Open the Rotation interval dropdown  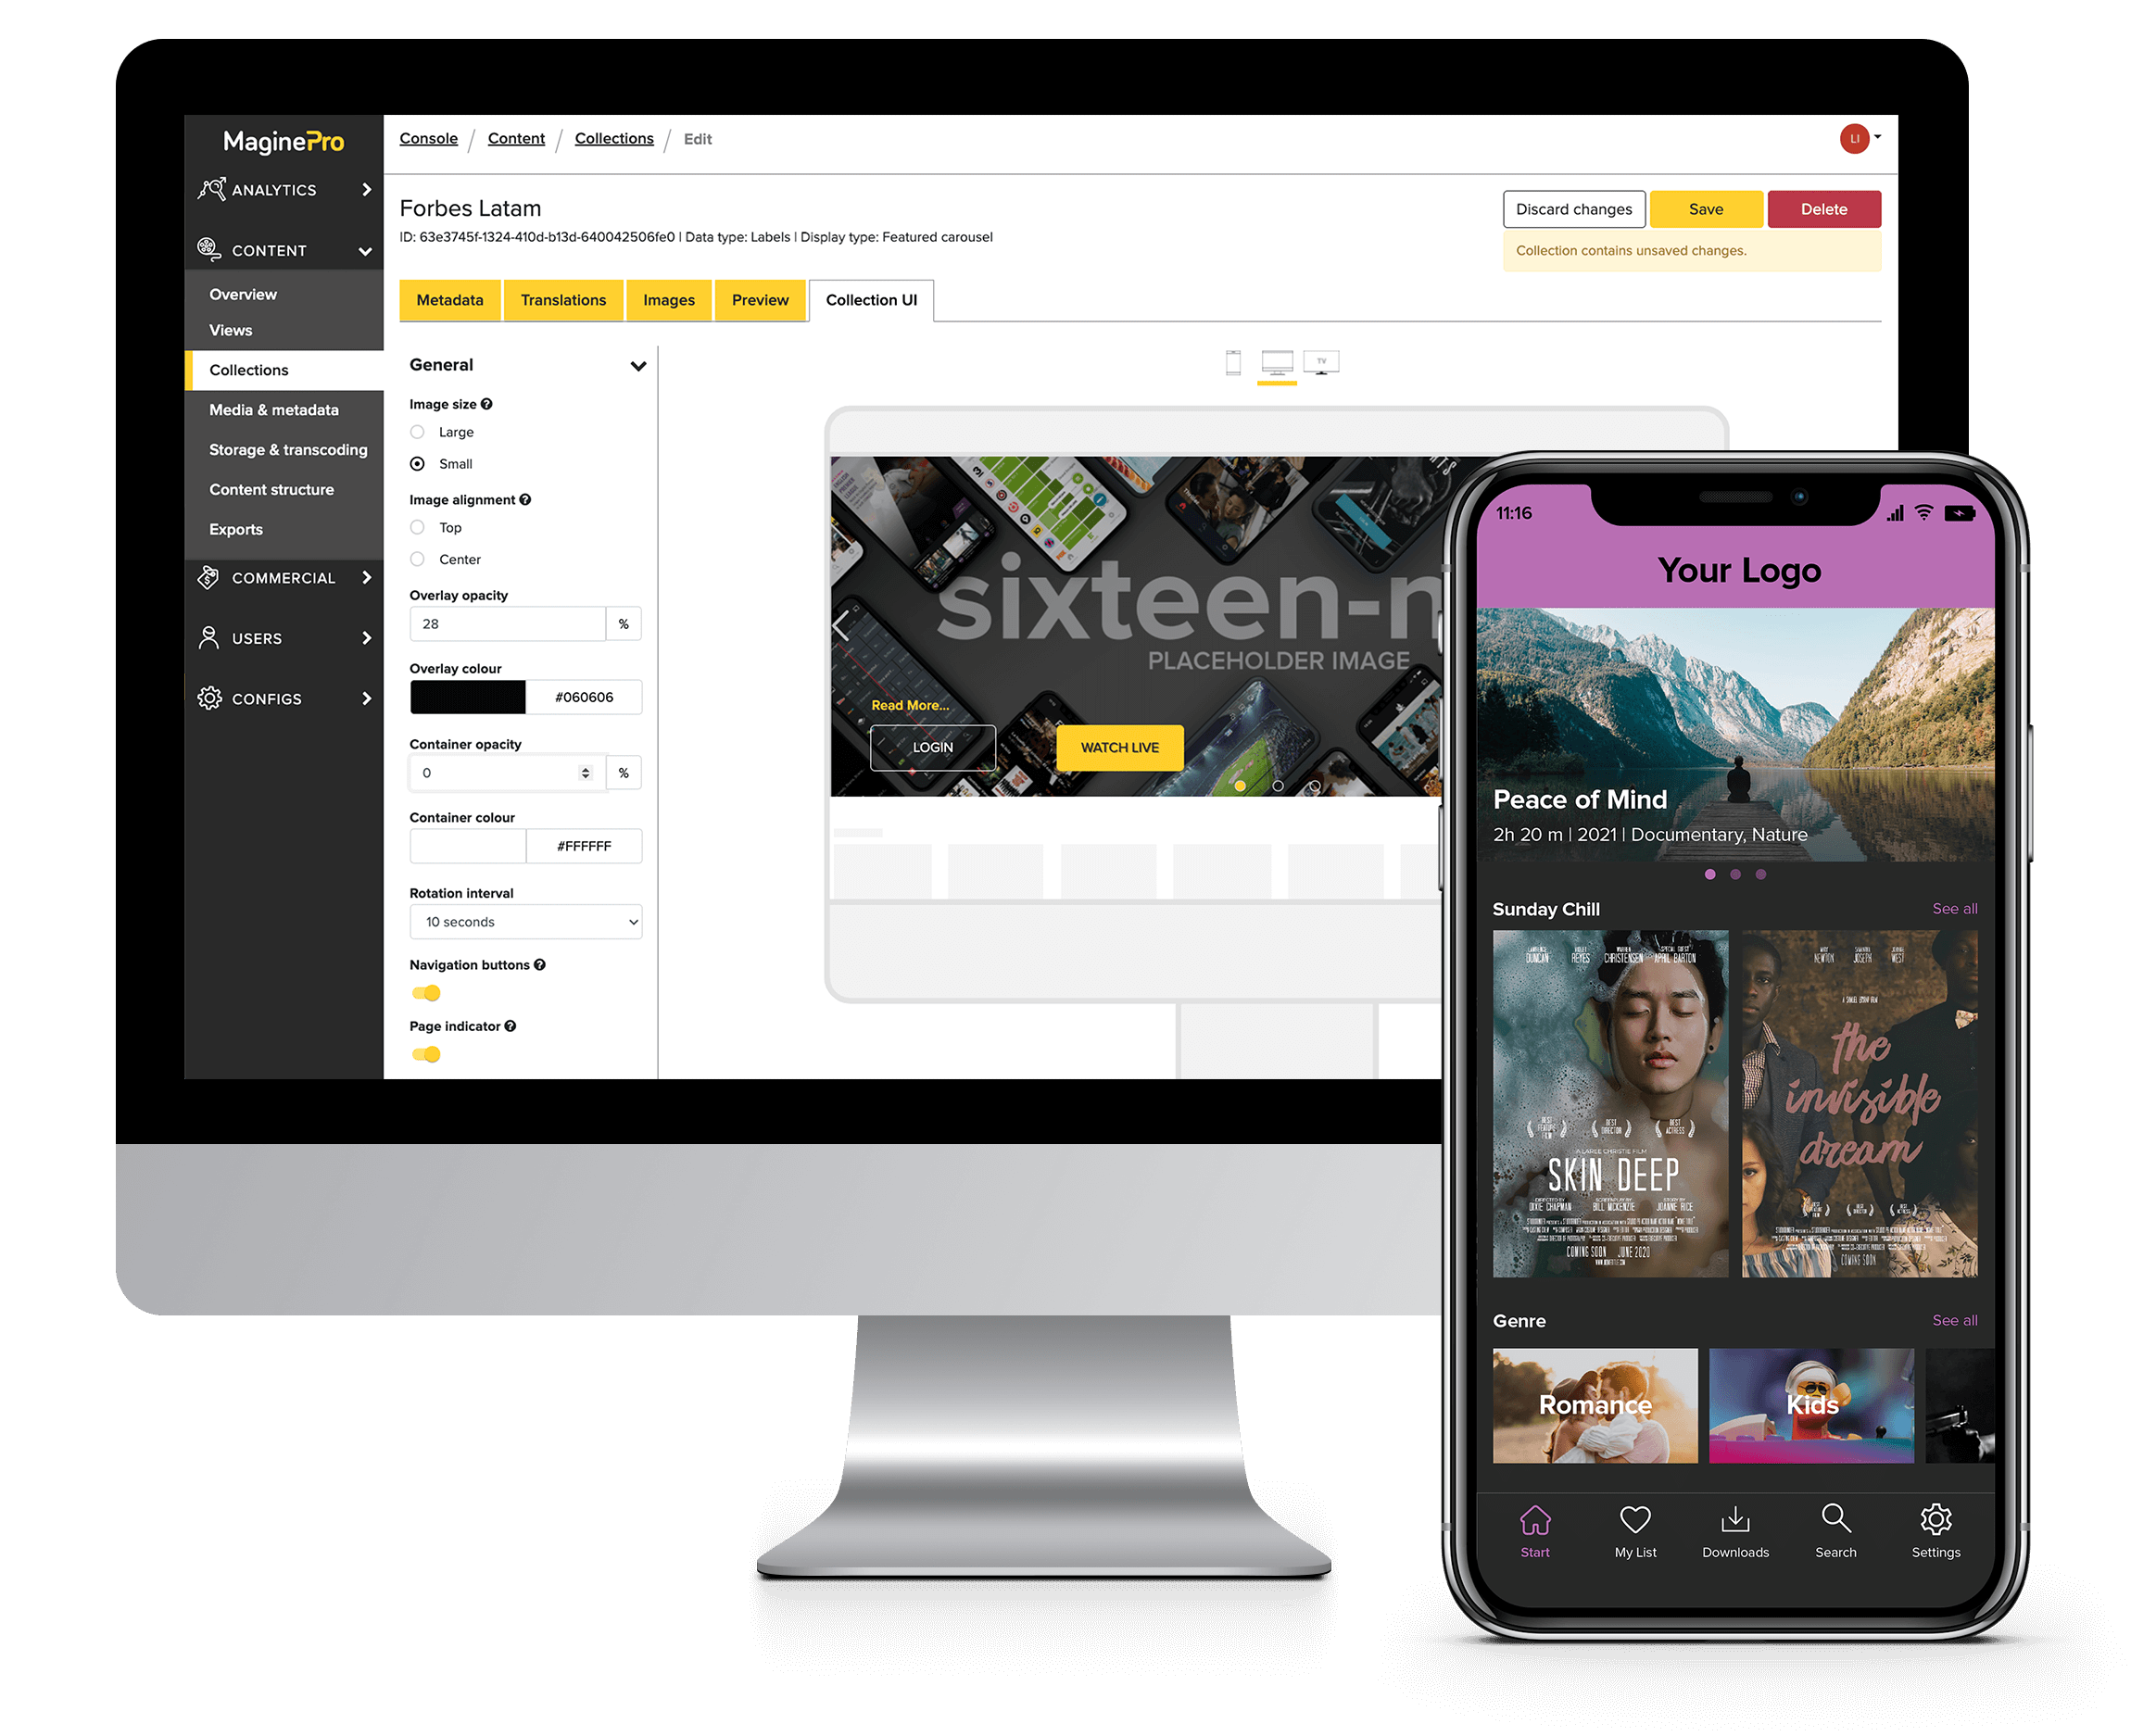coord(523,922)
